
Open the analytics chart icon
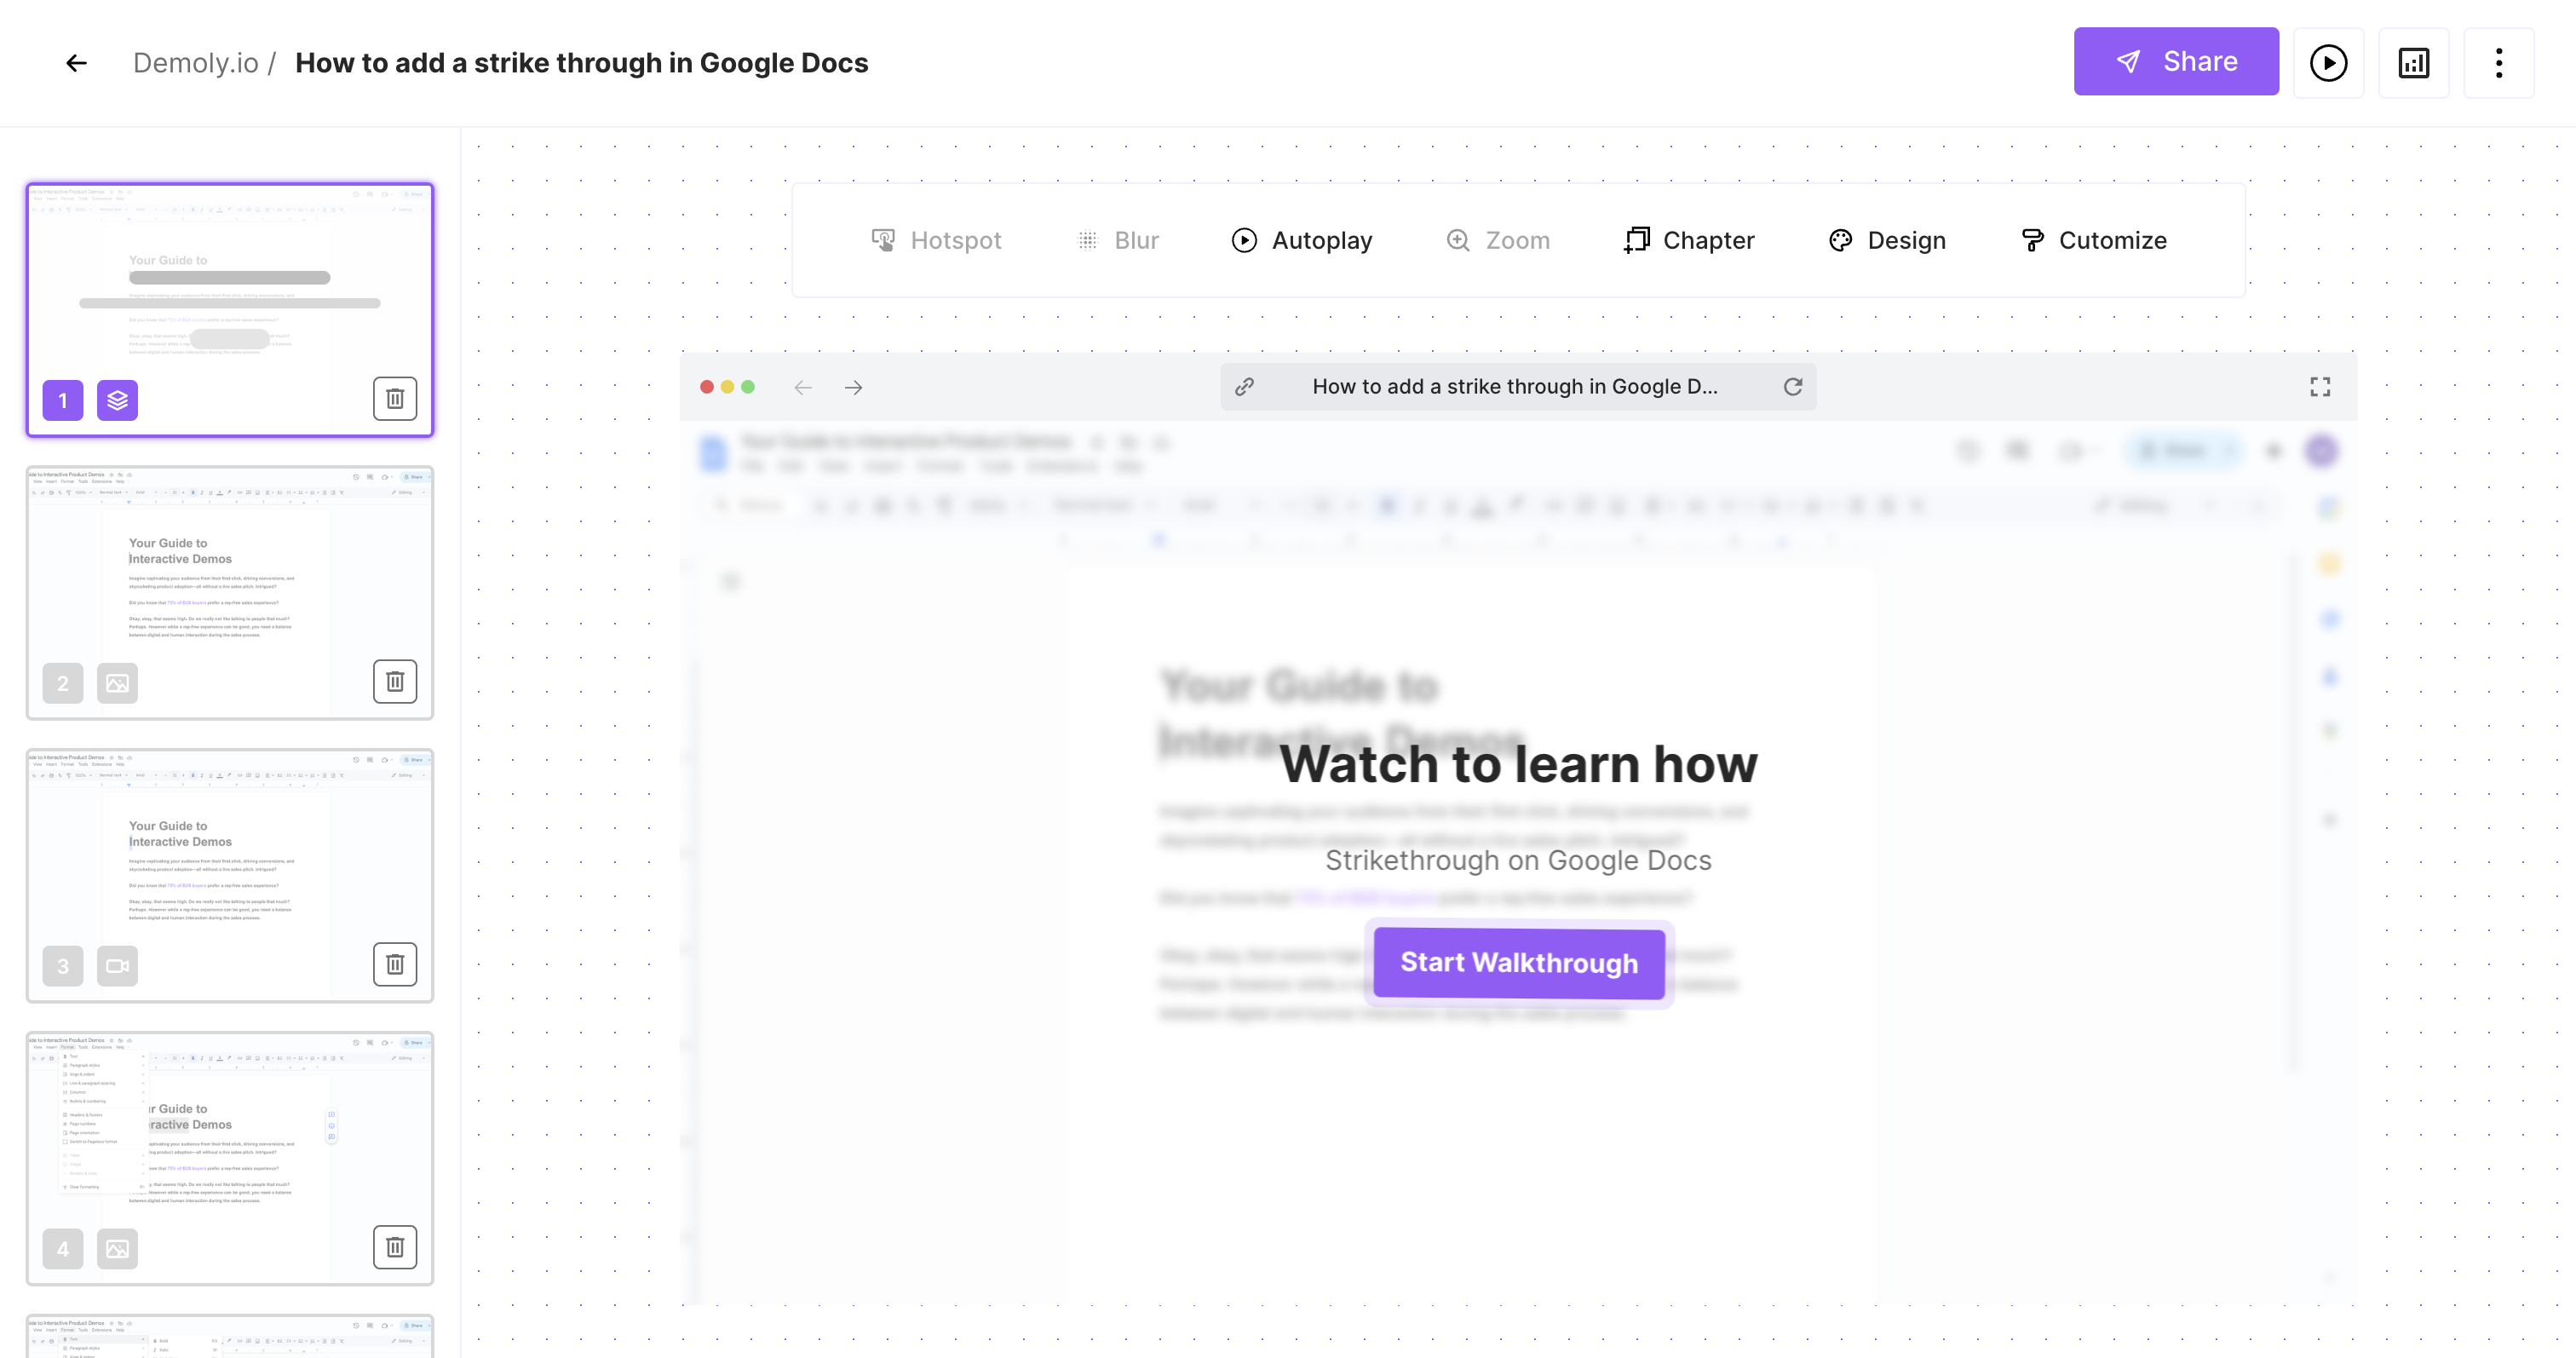(x=2413, y=63)
